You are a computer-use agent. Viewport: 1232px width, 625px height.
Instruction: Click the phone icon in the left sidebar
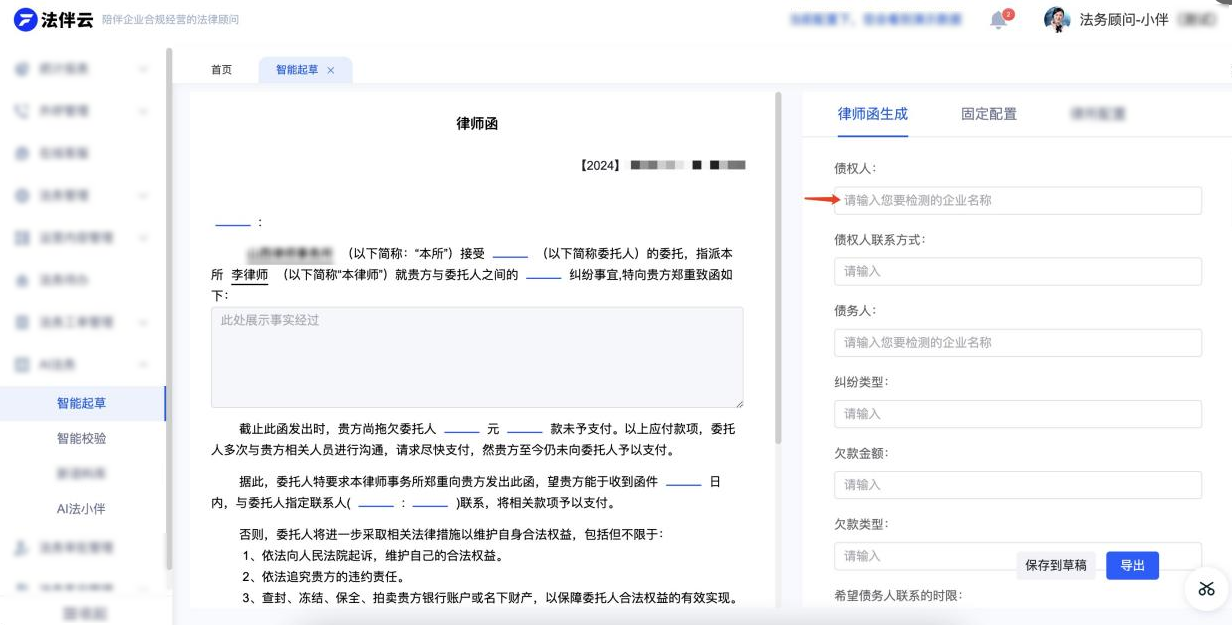tap(22, 111)
